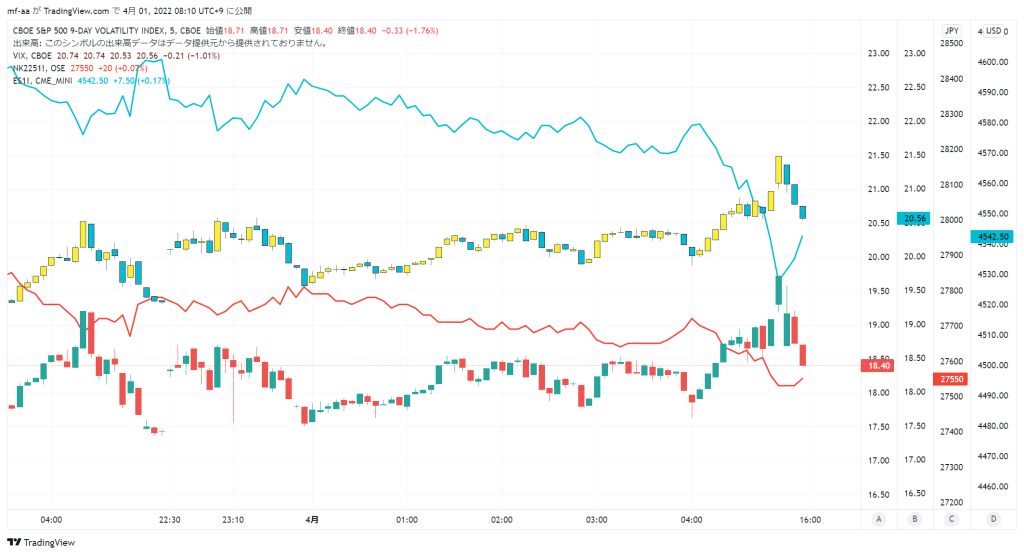Click the 4460.00 value on USD scale
The width and height of the screenshot is (1024, 555).
(993, 486)
